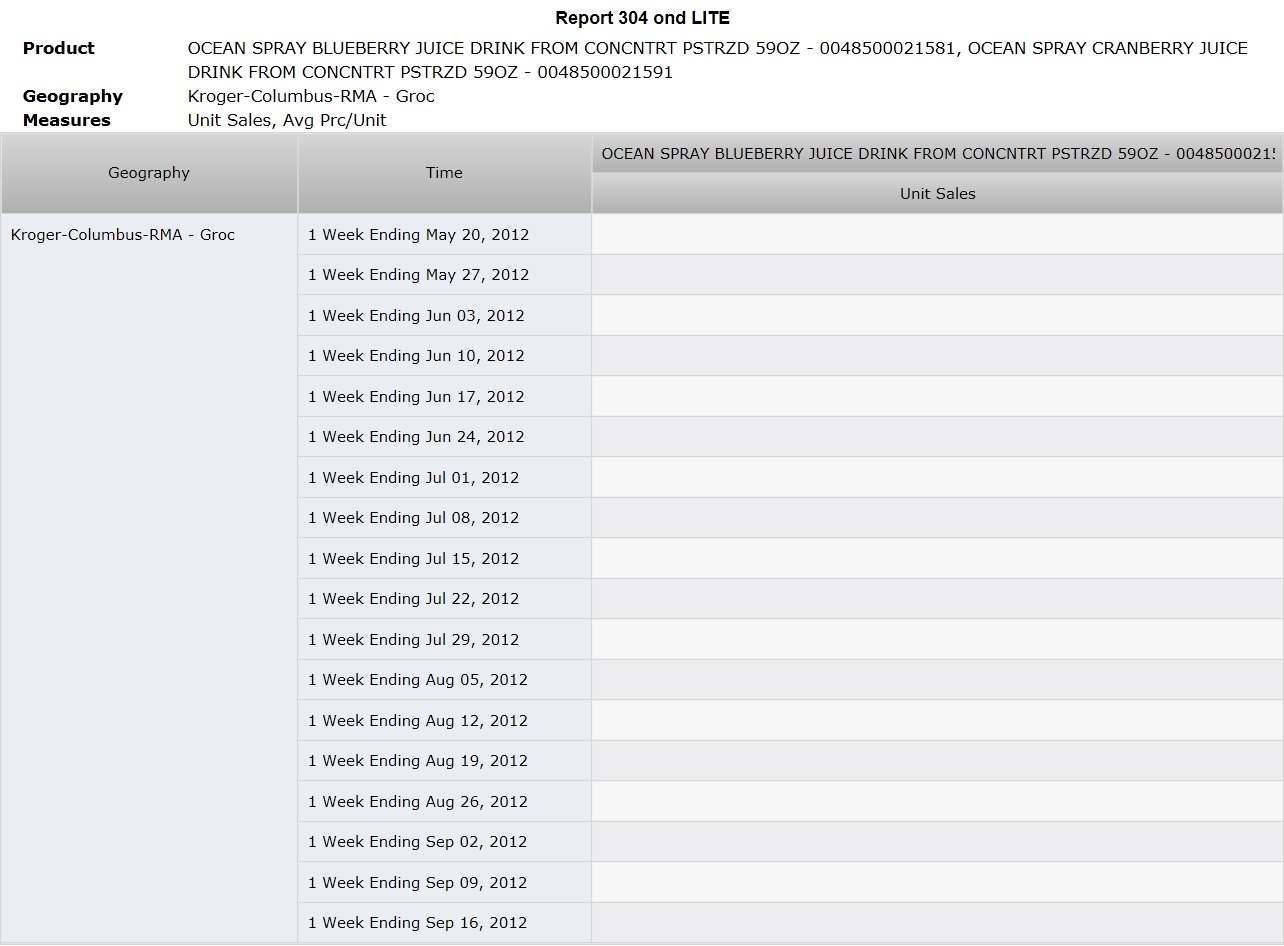Select row 1 Week Ending Jul 15, 2012

444,559
